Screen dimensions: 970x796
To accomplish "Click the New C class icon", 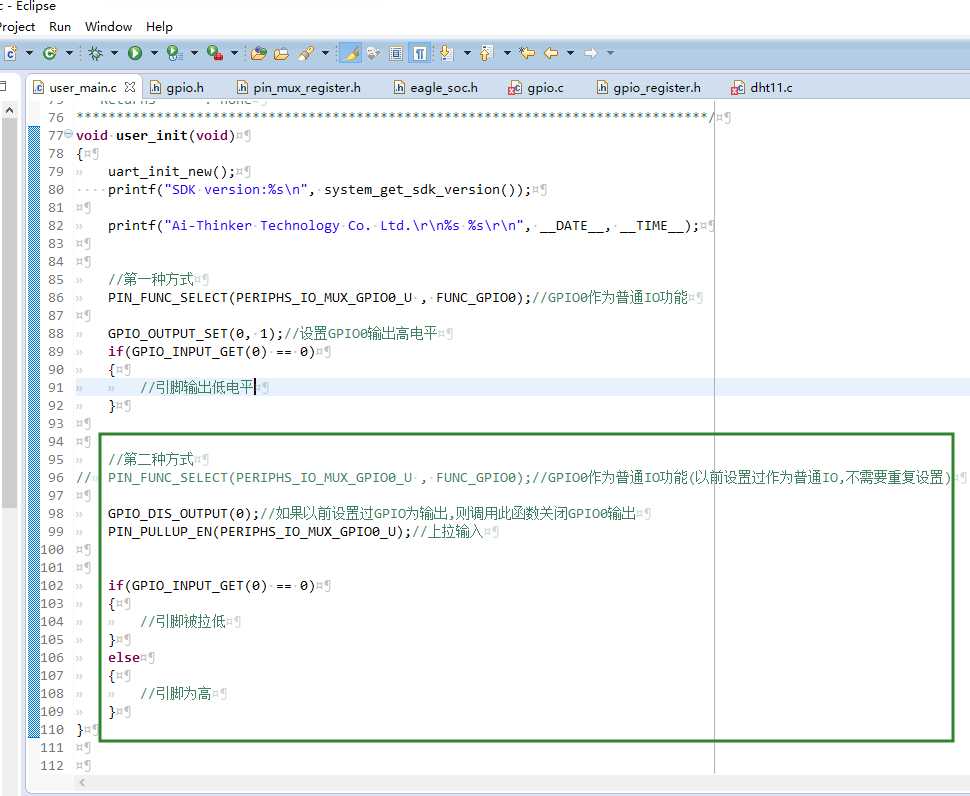I will click(x=50, y=54).
